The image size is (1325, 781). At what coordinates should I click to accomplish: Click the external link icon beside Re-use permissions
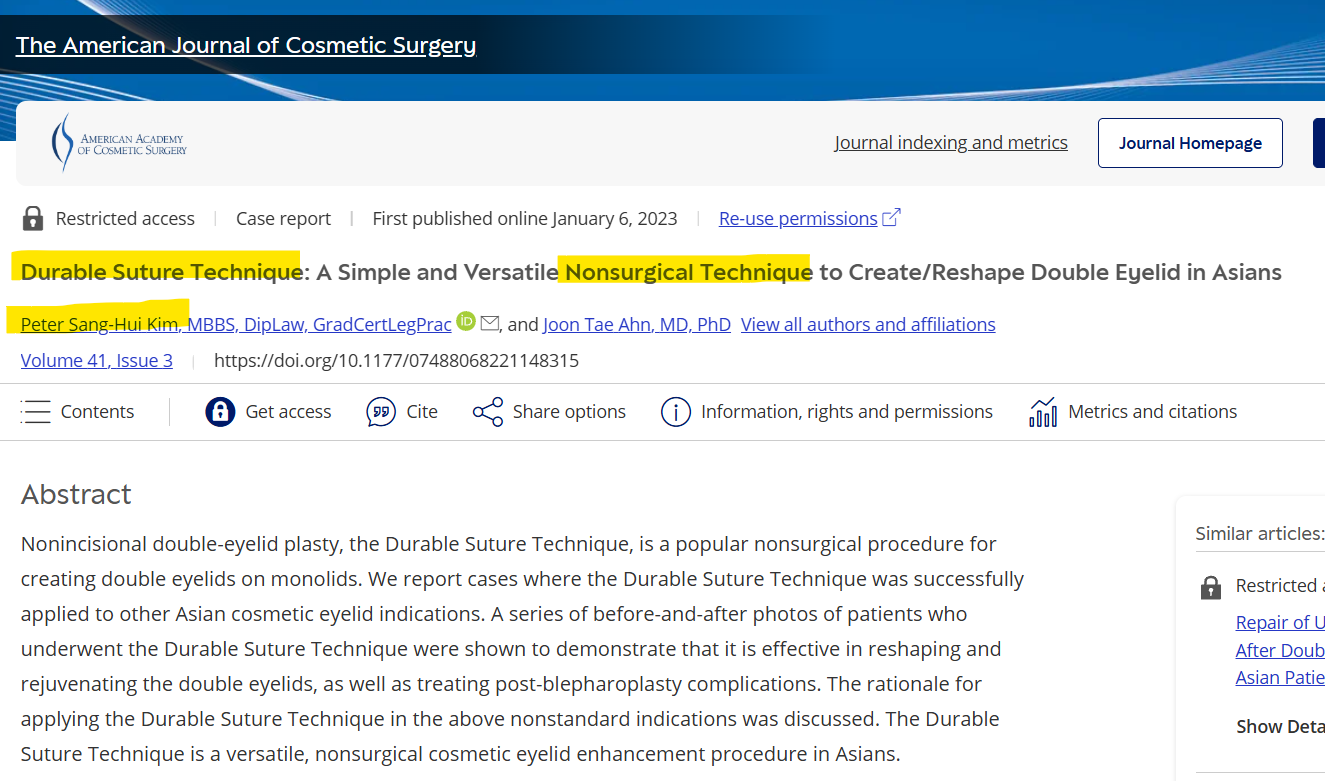tap(891, 217)
